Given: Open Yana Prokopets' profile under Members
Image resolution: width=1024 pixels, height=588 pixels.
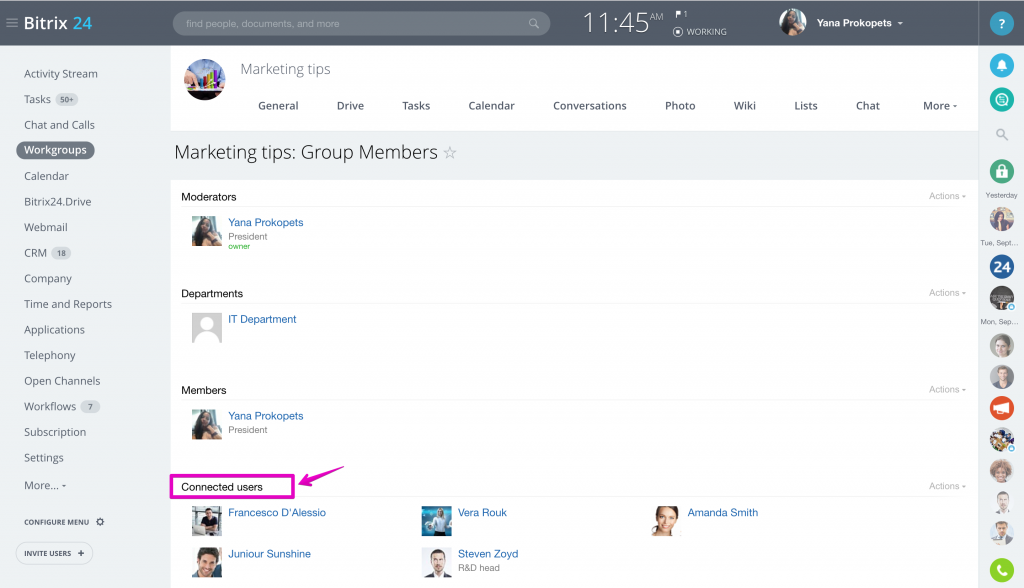Looking at the screenshot, I should [x=266, y=416].
